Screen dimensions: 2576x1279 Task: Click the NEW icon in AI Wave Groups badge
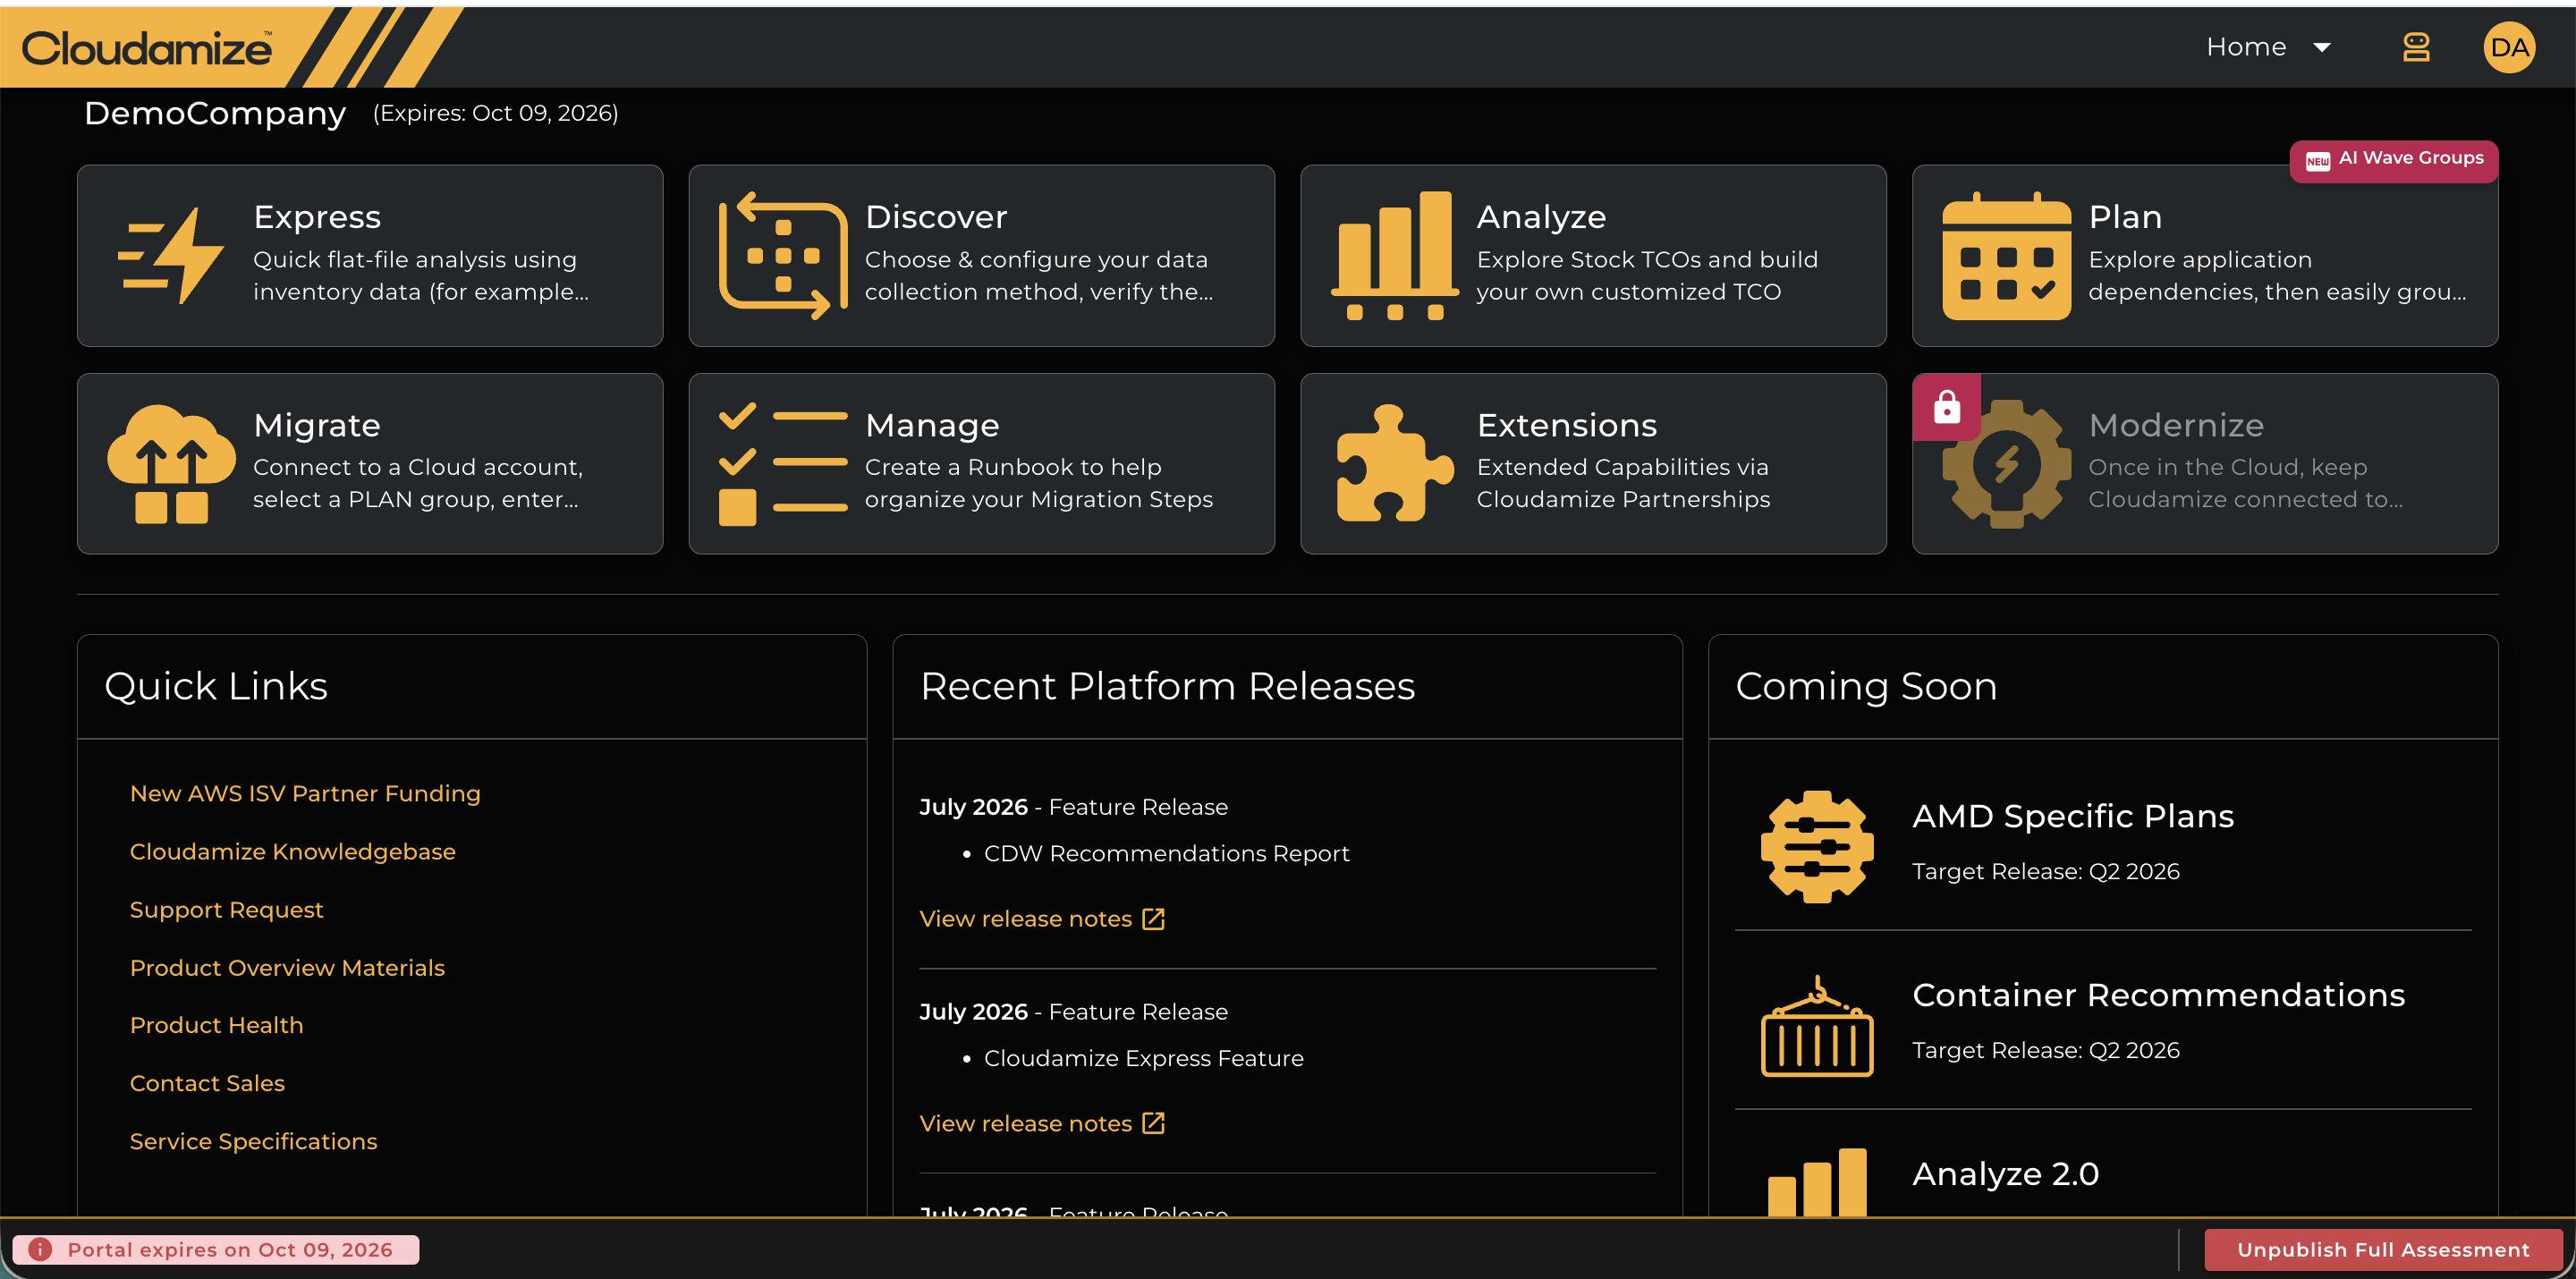pos(2317,160)
